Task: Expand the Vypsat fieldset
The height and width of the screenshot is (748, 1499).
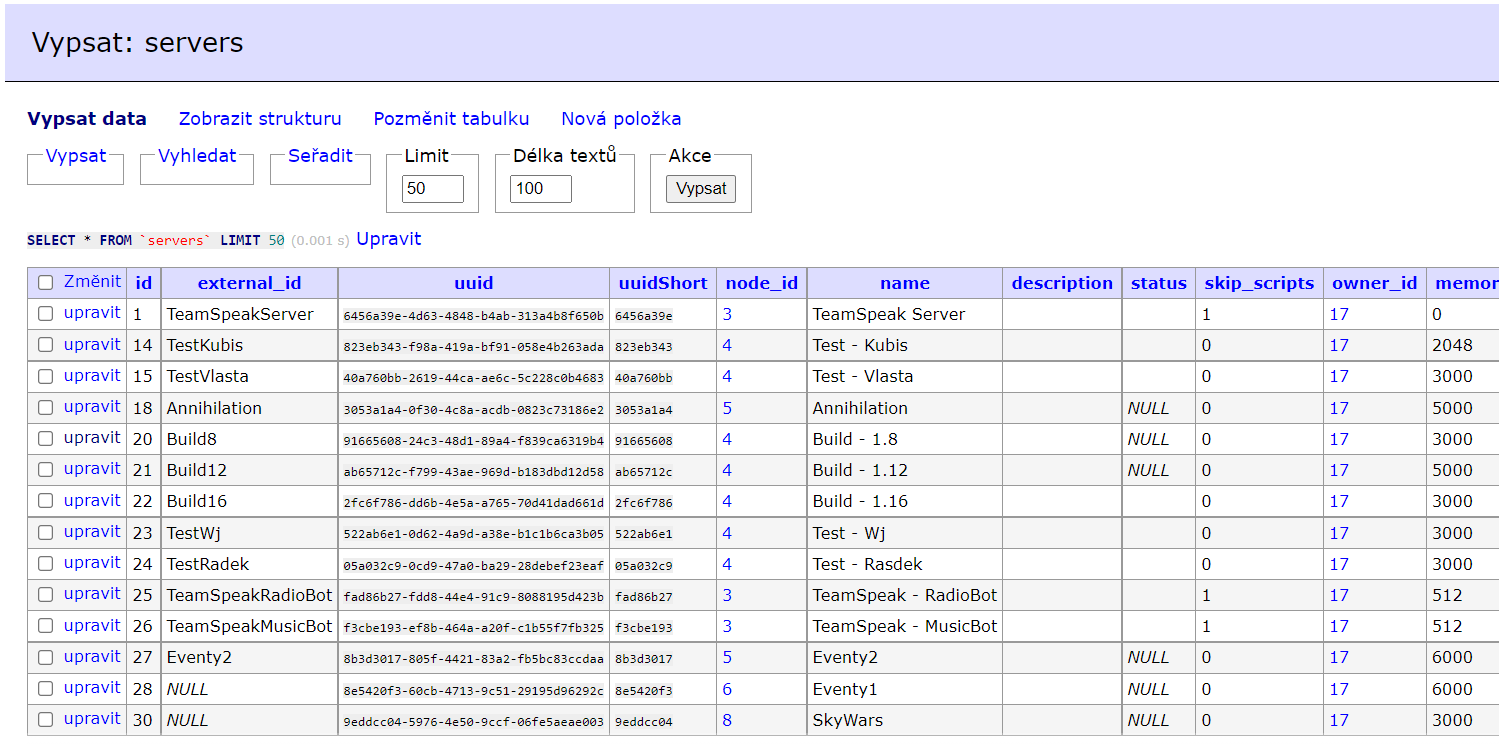Action: [x=76, y=156]
